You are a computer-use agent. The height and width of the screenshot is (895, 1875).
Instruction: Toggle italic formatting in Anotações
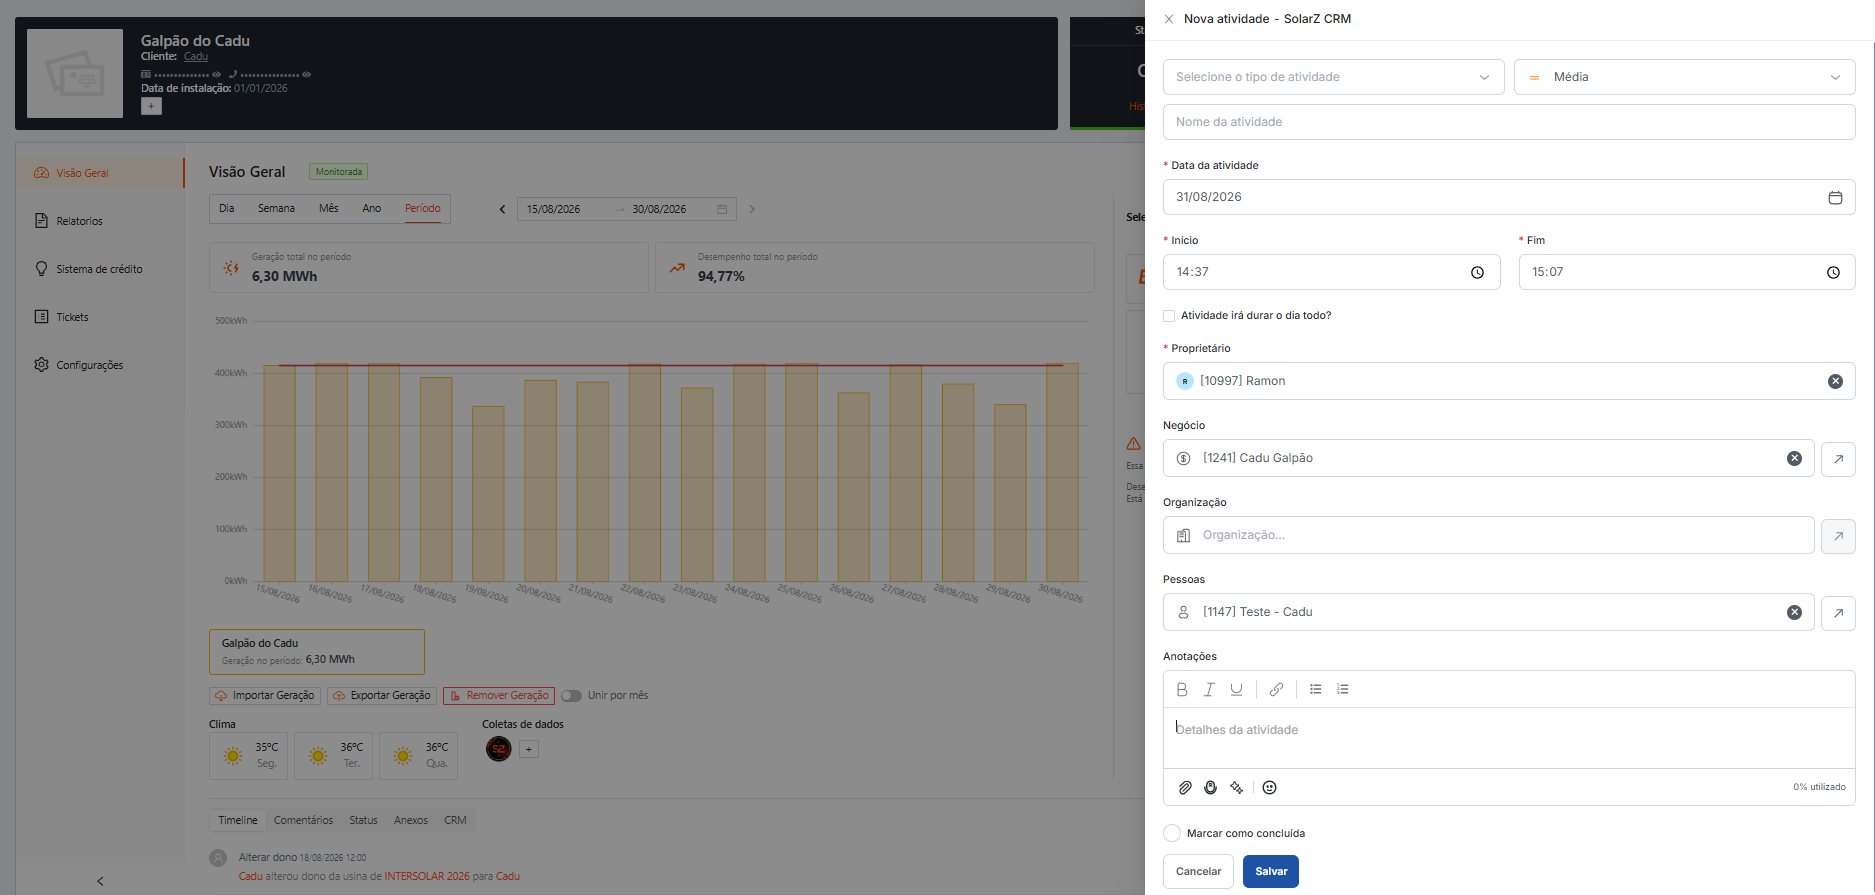1209,689
